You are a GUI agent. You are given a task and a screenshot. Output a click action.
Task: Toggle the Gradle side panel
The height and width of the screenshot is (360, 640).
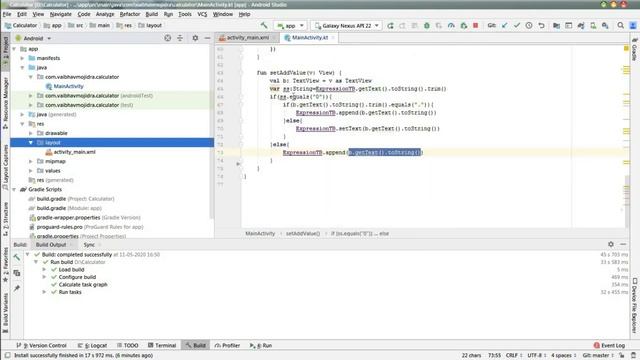(635, 50)
